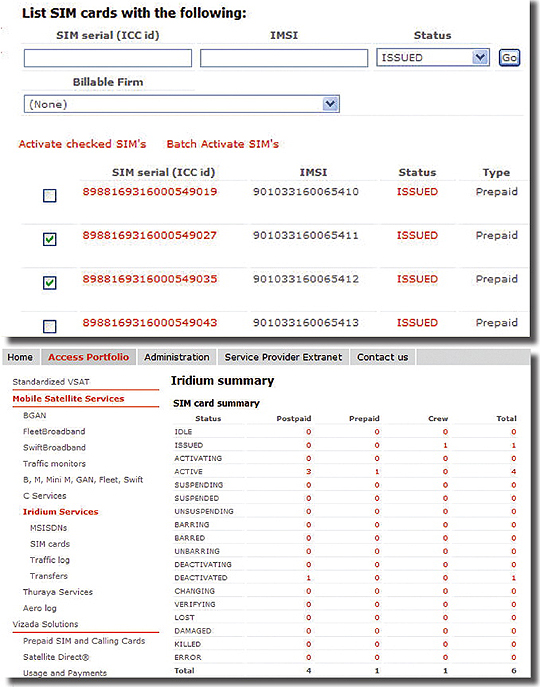Switch to the Access Portfolio tab
The image size is (540, 687).
89,357
